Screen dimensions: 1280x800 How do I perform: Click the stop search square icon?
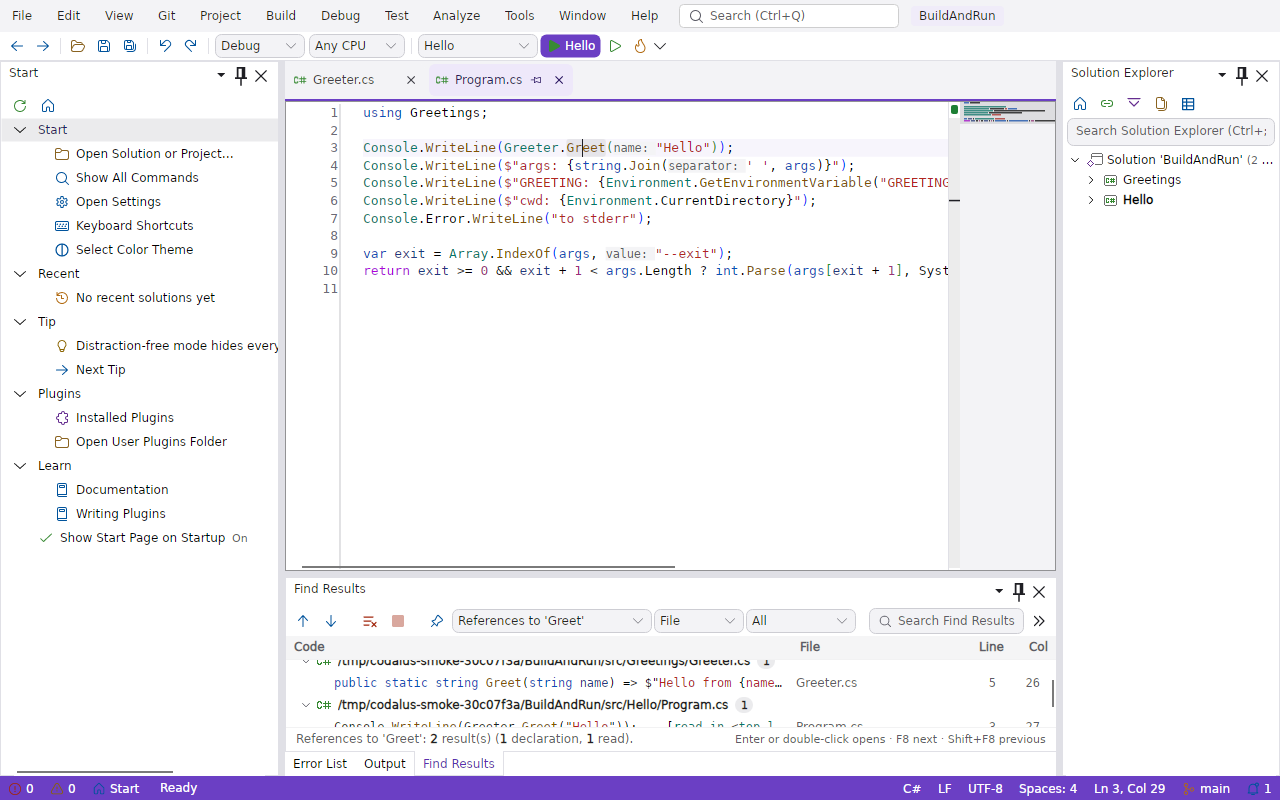pos(398,621)
